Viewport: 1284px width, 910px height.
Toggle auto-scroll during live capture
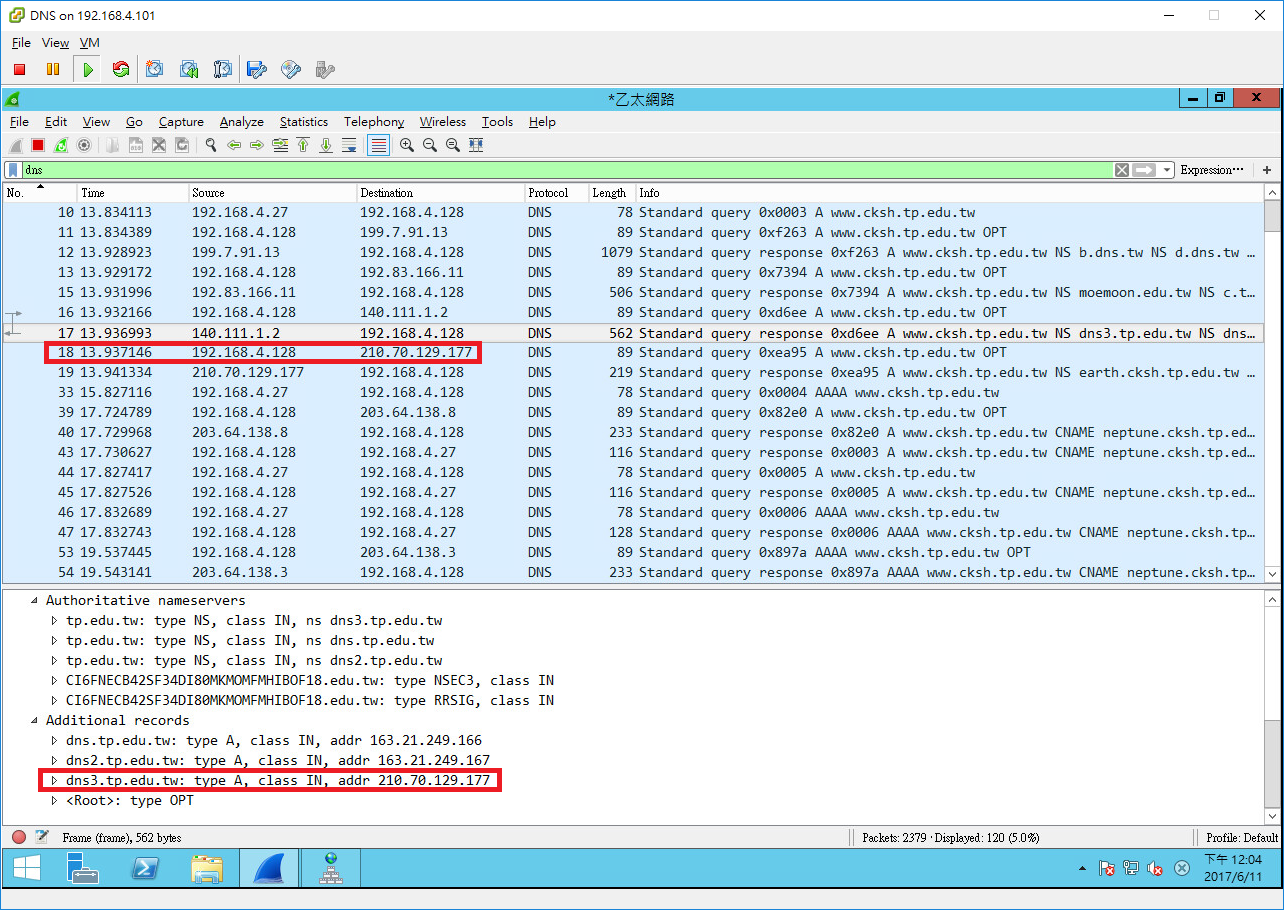click(349, 145)
